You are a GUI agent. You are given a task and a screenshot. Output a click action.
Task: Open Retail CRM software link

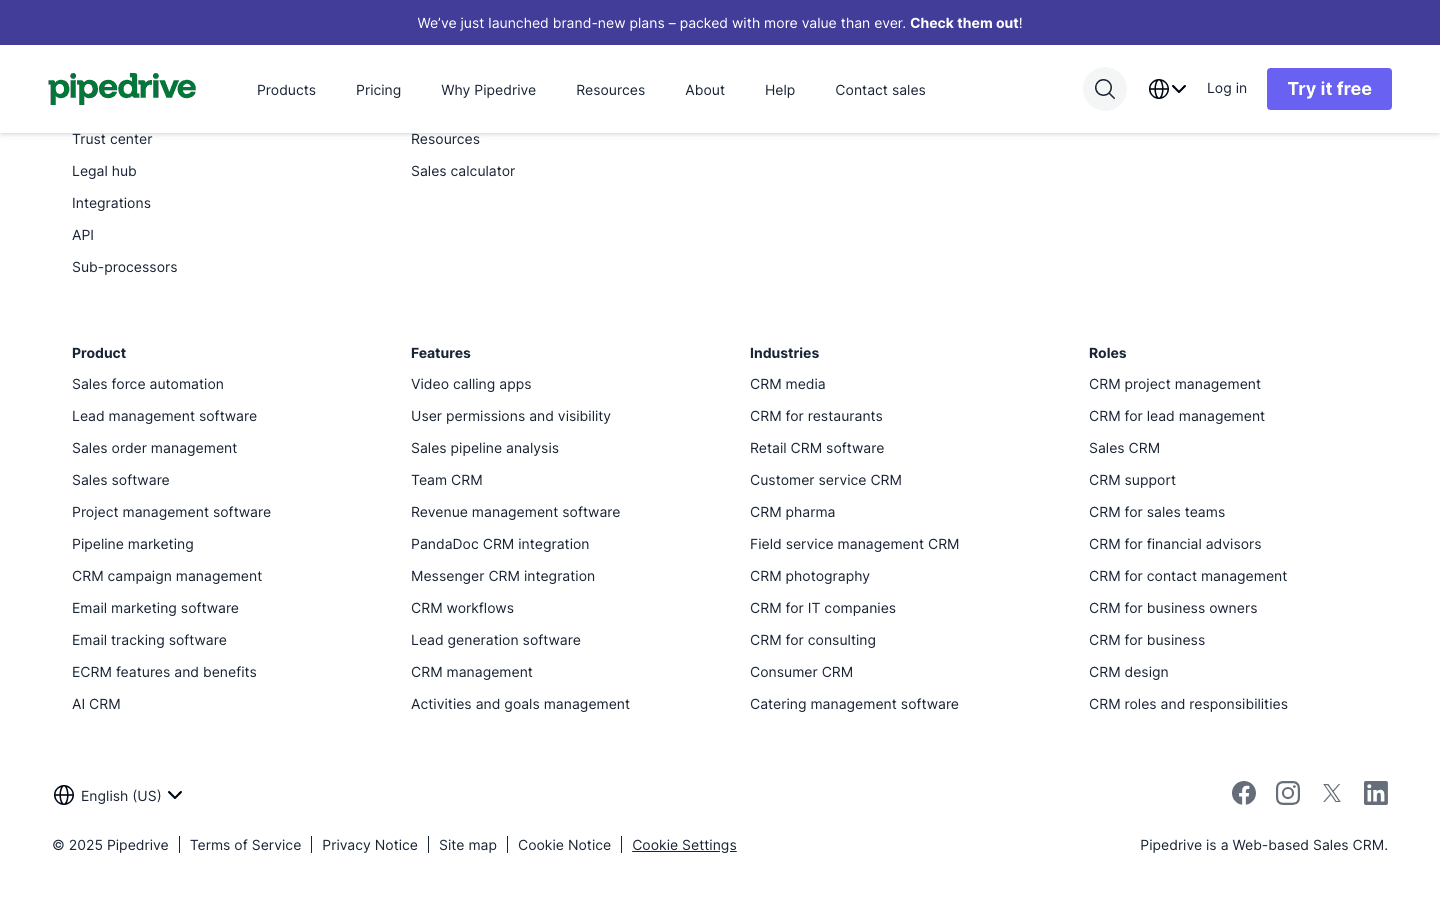point(817,448)
